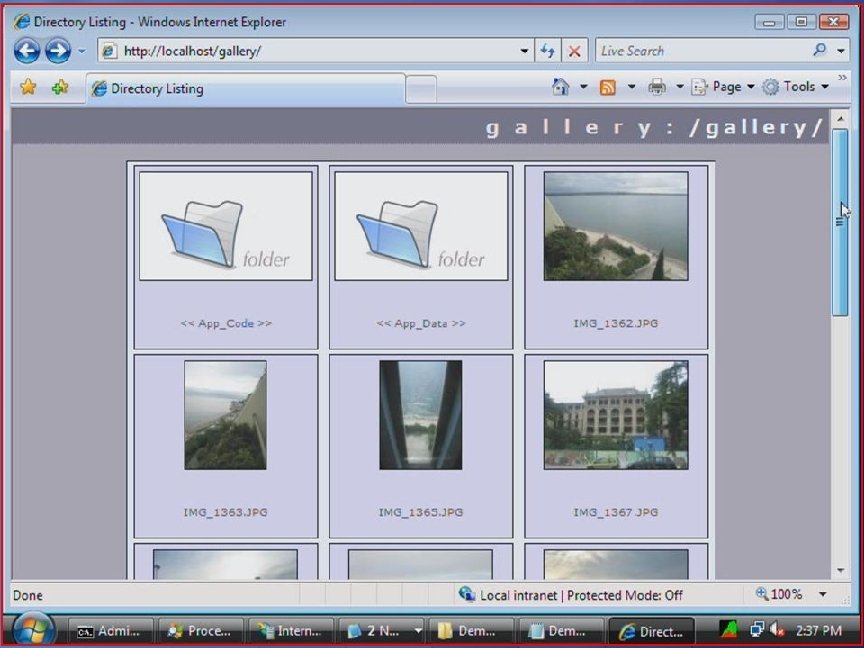Screen dimensions: 864x648
Task: Switch to the Admi... command prompt taskbar button
Action: tap(110, 631)
